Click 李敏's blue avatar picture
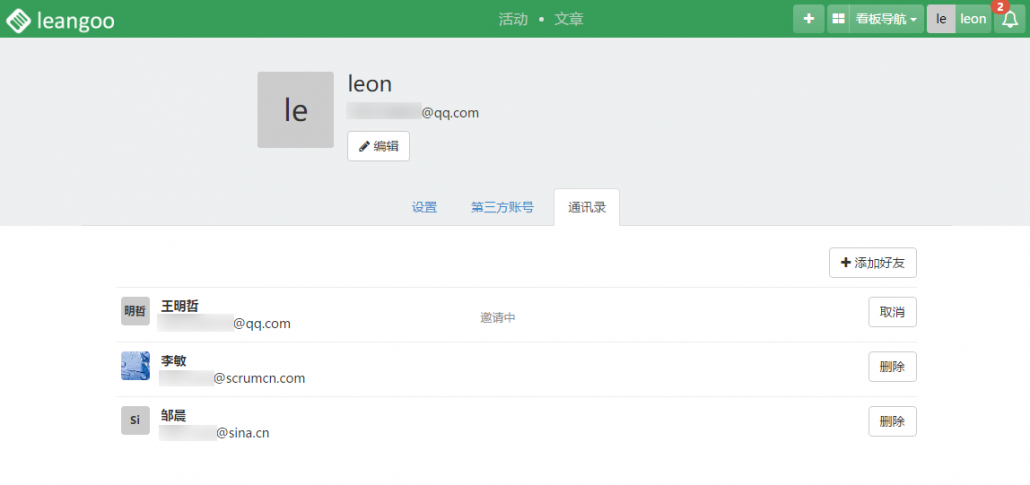This screenshot has width=1030, height=485. pyautogui.click(x=135, y=366)
